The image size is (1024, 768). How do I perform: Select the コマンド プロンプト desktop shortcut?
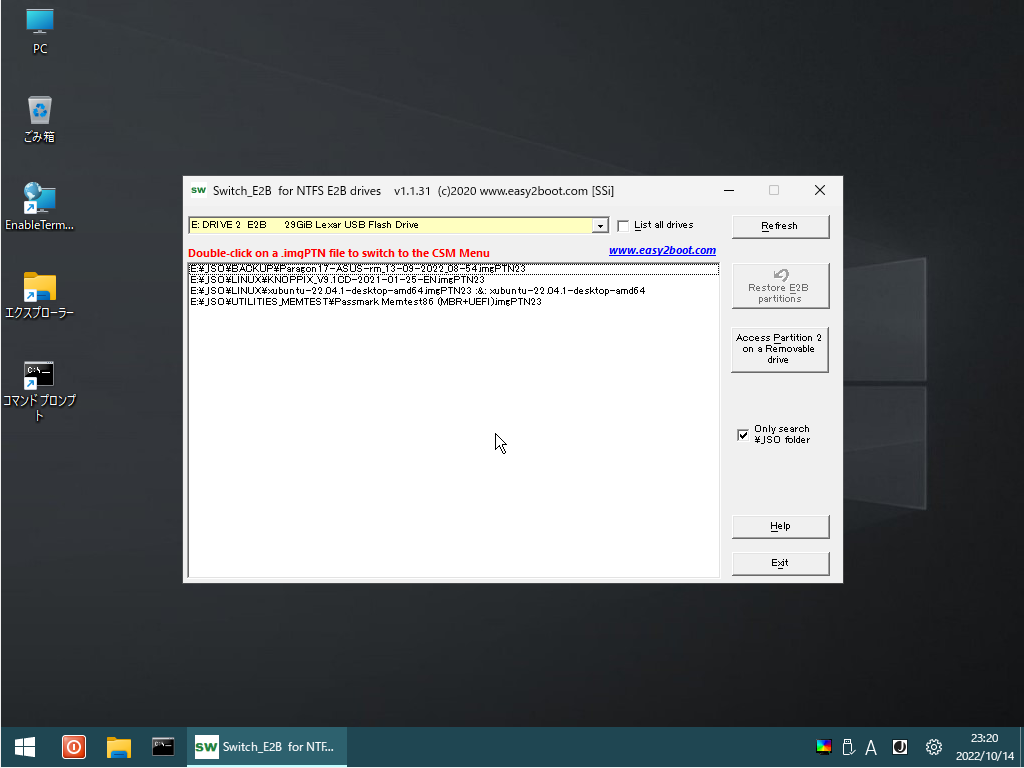click(x=39, y=391)
